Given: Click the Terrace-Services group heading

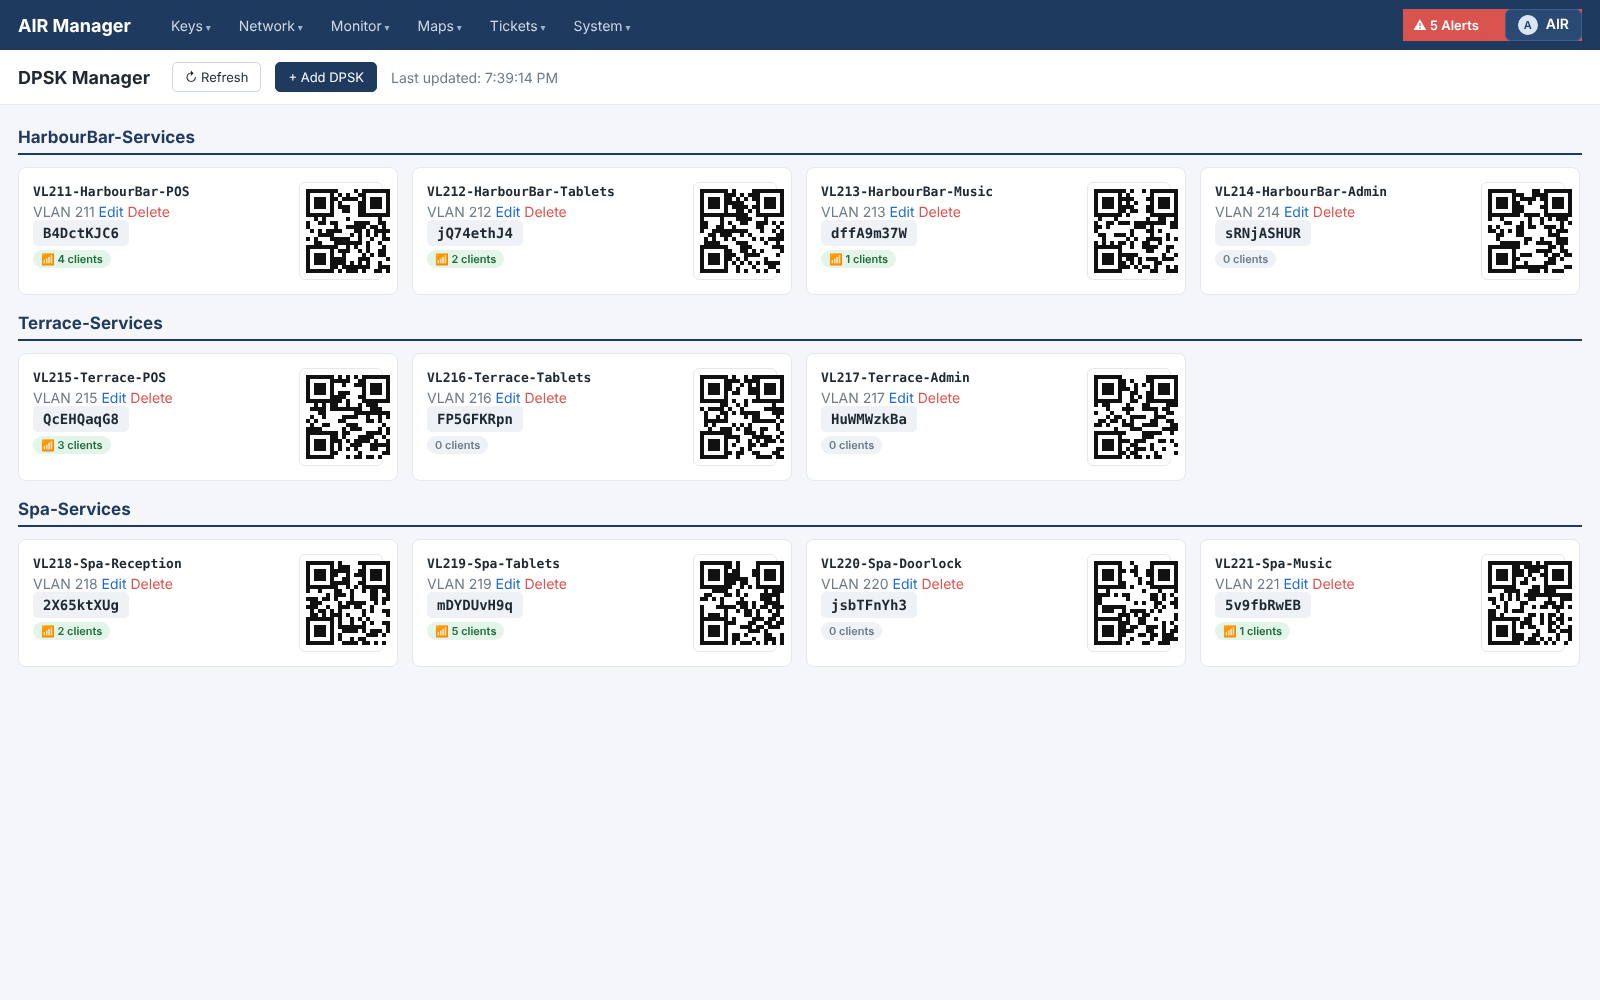Looking at the screenshot, I should click(x=90, y=323).
